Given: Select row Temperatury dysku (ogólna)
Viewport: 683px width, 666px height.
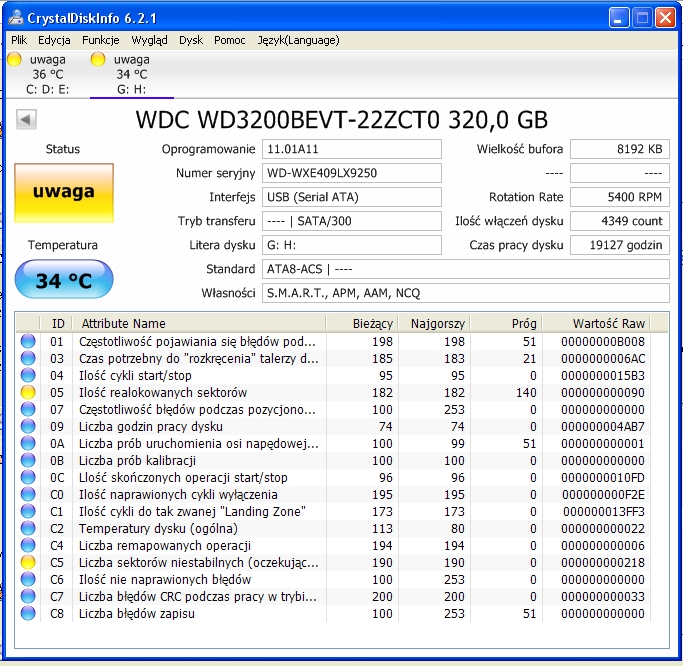Looking at the screenshot, I should coord(333,528).
